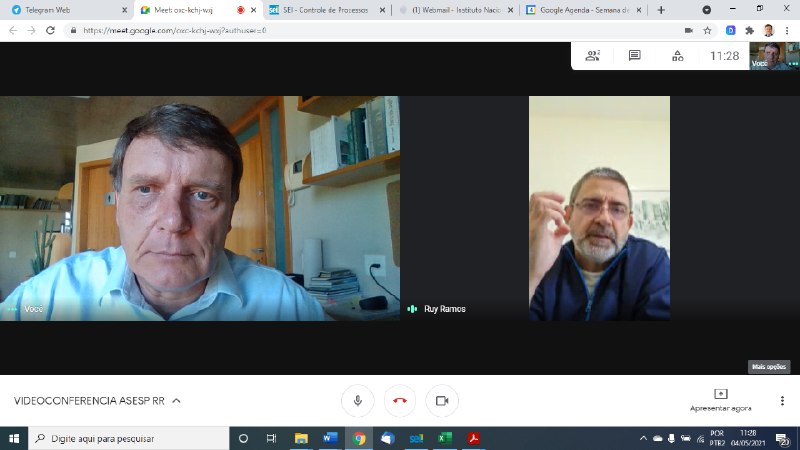Screen dimensions: 800x450
Task: Open the activities shapes icon
Action: 678,56
